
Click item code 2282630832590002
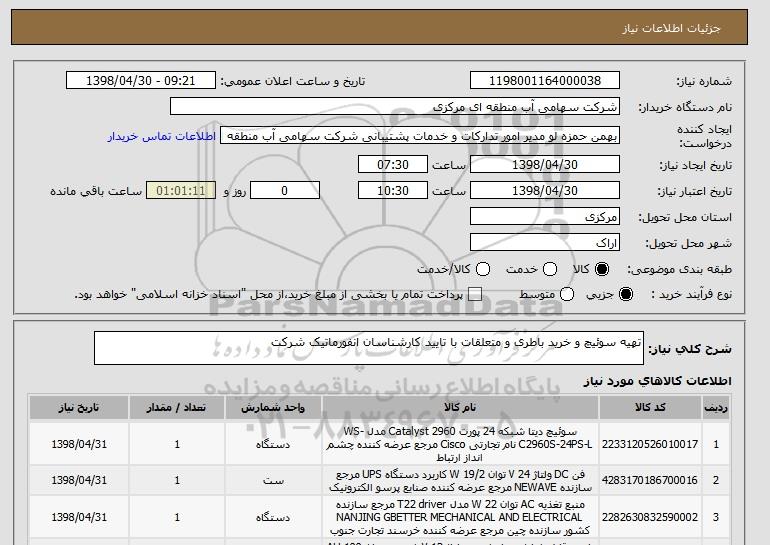click(x=650, y=517)
